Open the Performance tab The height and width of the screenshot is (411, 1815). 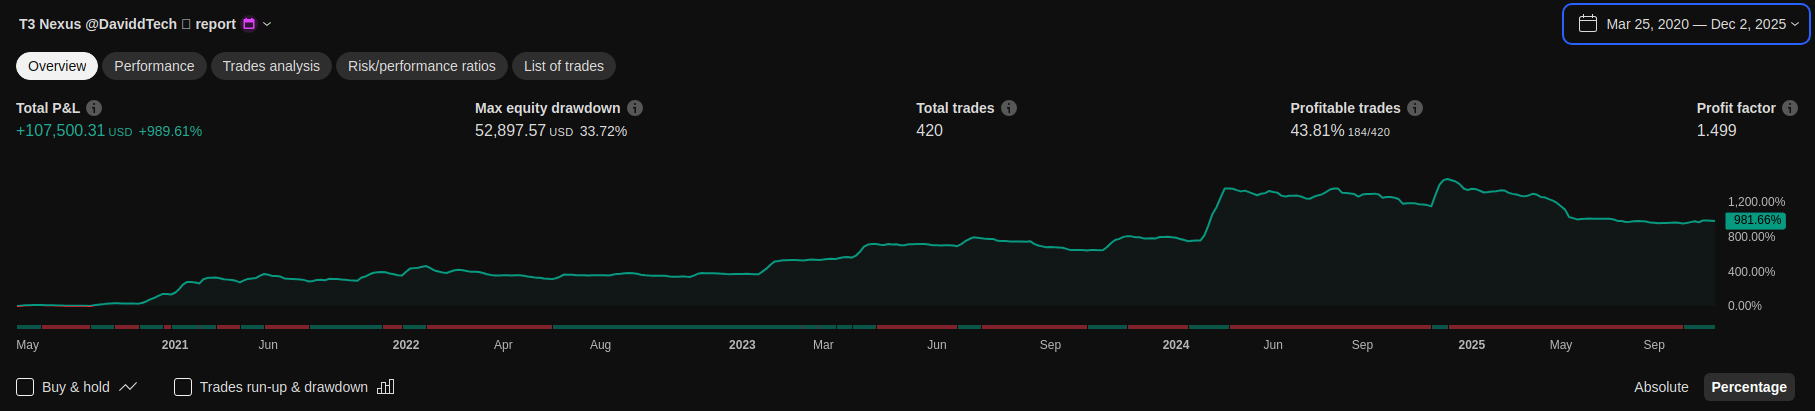(x=154, y=66)
